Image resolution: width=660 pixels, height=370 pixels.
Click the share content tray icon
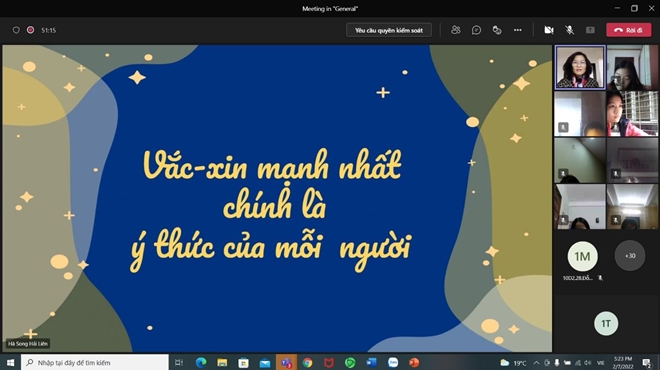pos(590,30)
